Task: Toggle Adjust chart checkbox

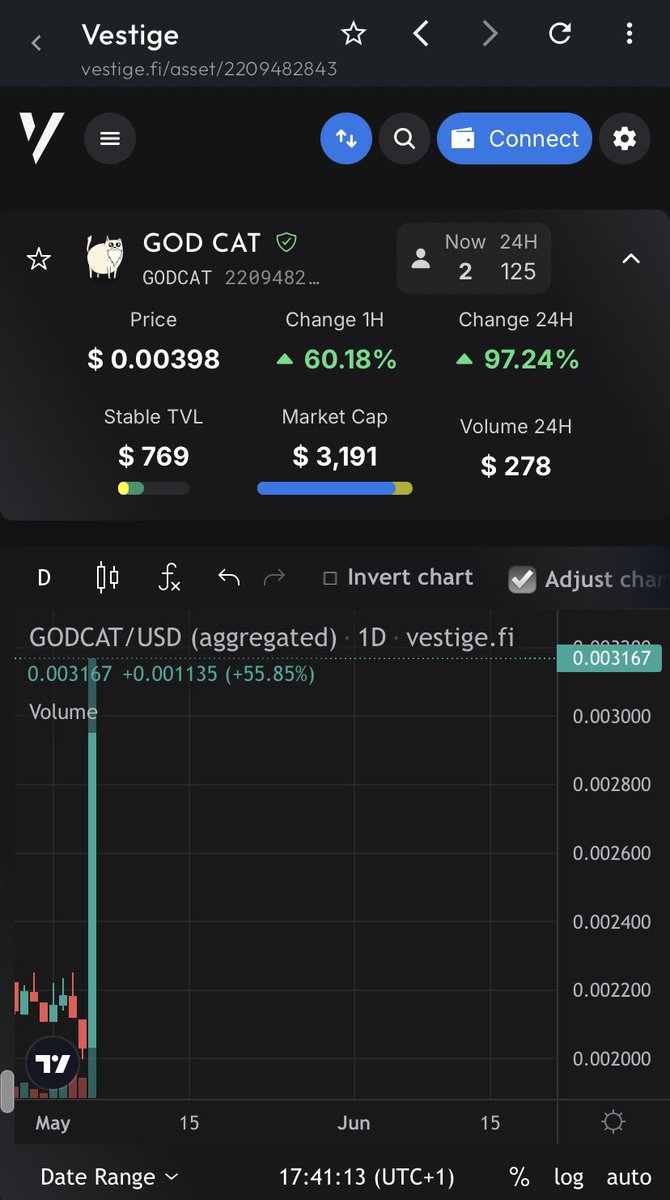Action: point(522,579)
